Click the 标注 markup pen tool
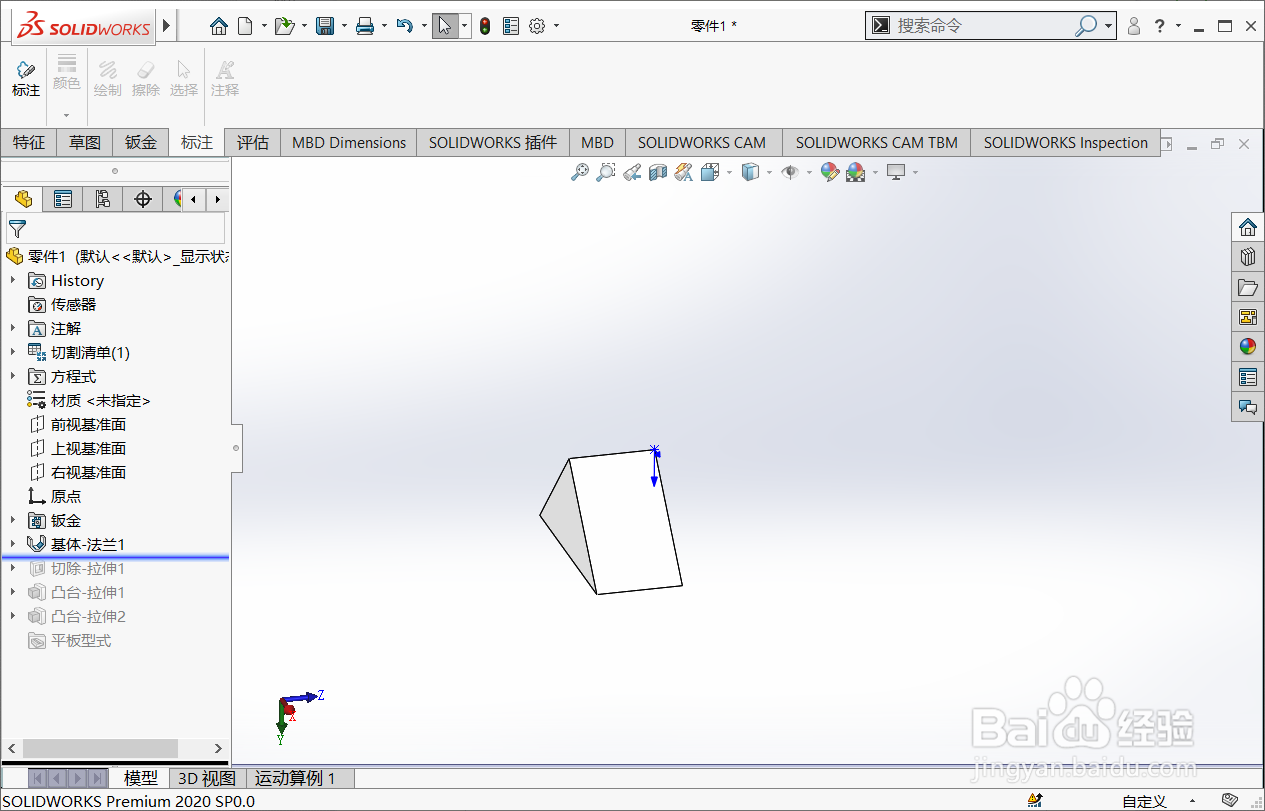 pos(25,78)
